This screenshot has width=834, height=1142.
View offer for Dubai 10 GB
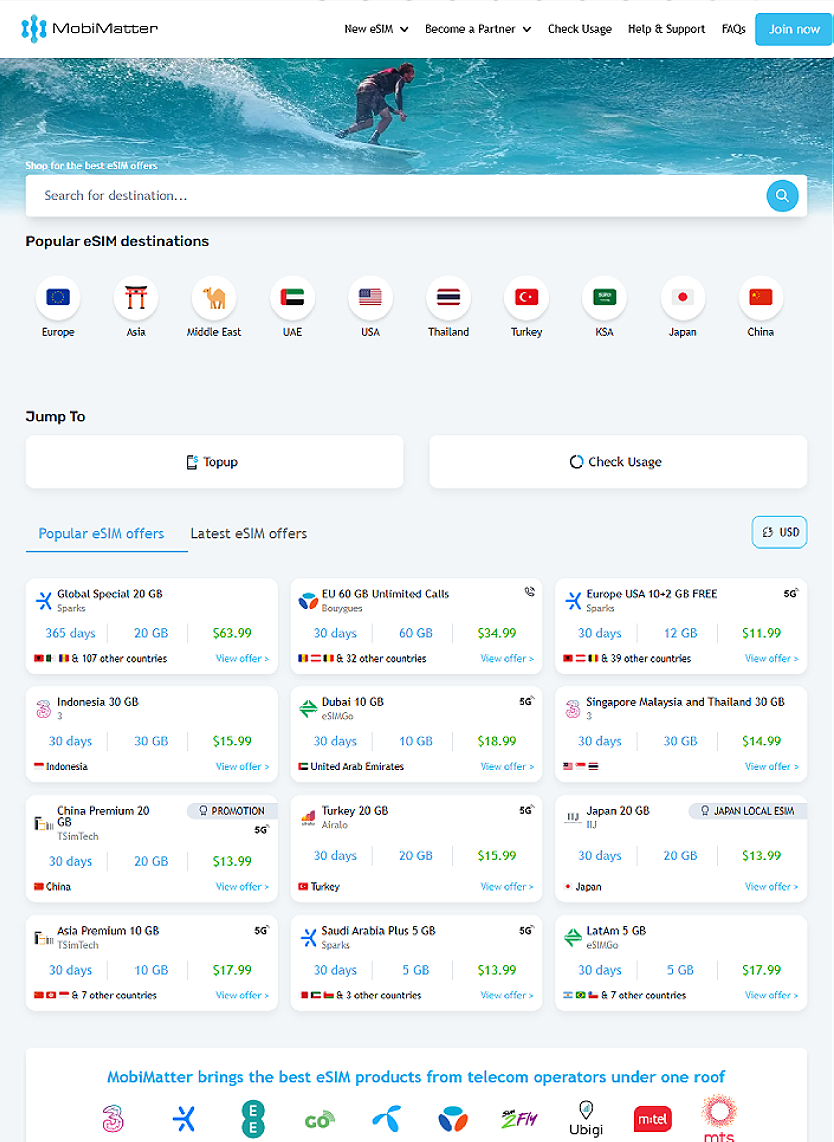507,766
